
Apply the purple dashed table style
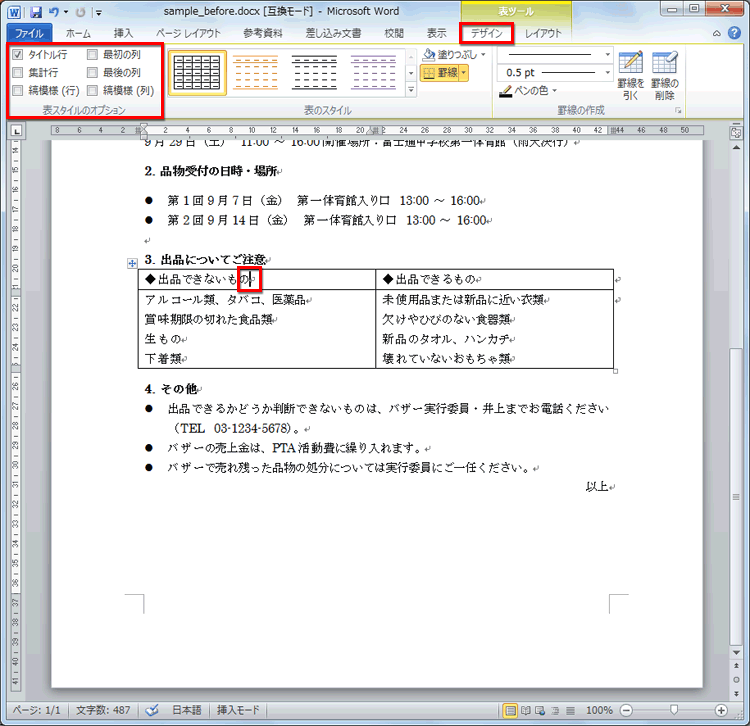pos(373,73)
